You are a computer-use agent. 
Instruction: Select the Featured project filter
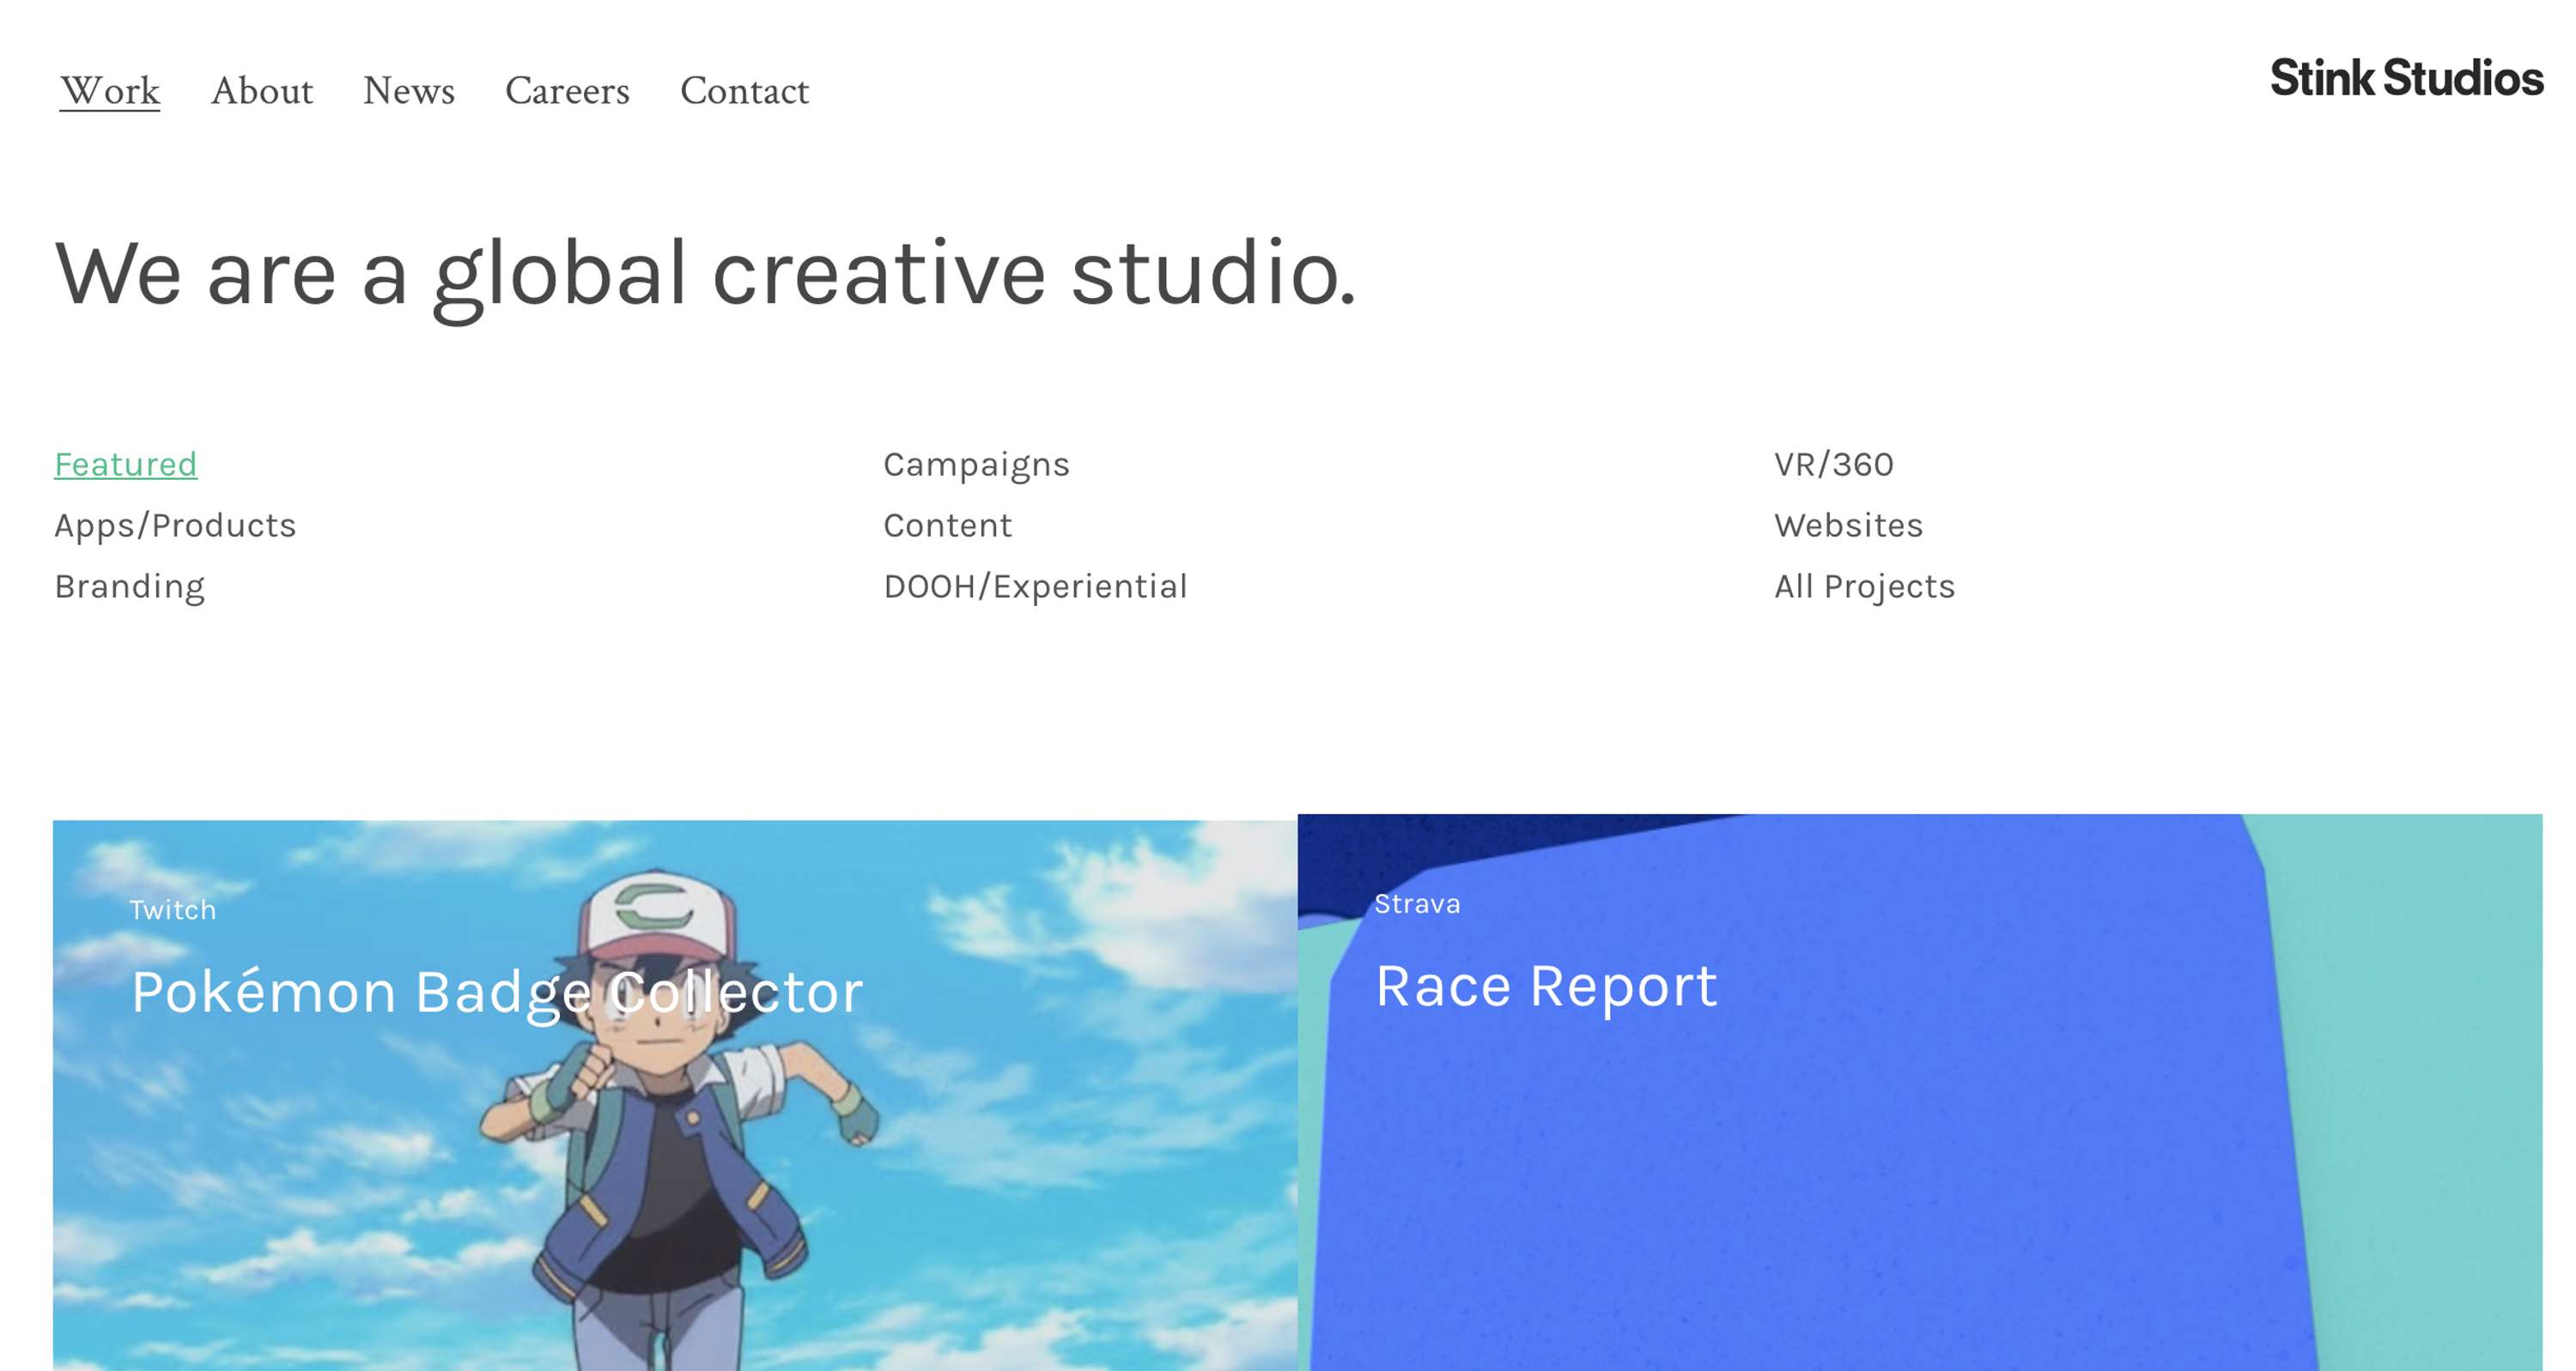pyautogui.click(x=126, y=464)
